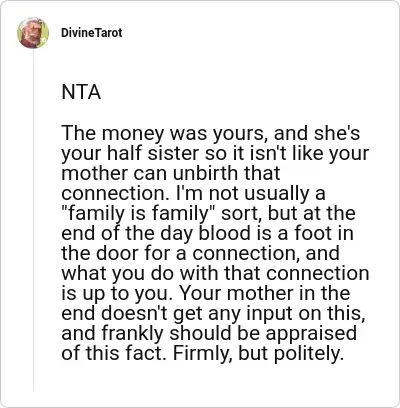Click the word "appraised" in the comment
This screenshot has width=400, height=408.
(311, 334)
